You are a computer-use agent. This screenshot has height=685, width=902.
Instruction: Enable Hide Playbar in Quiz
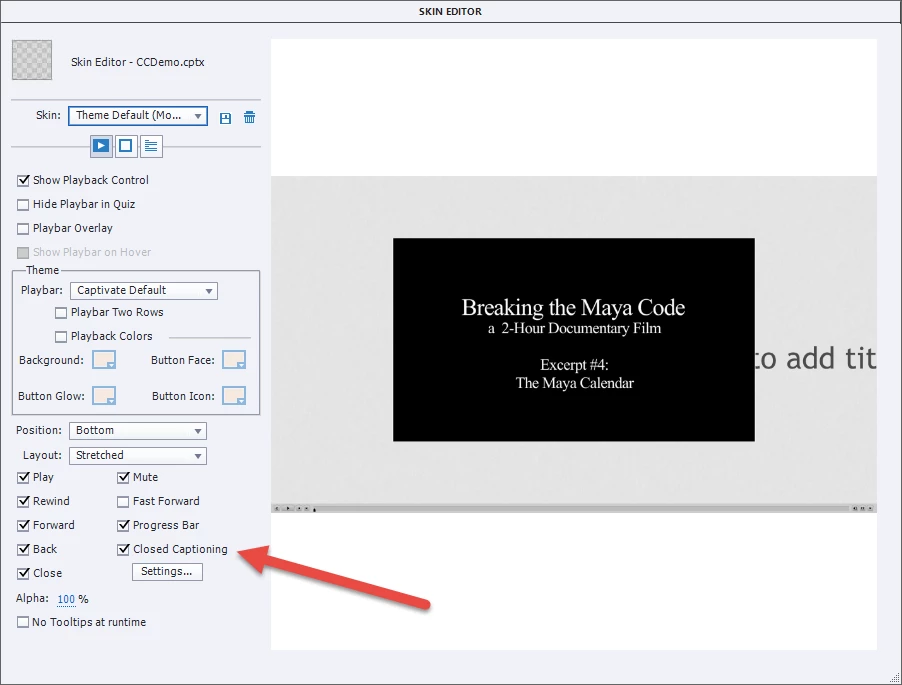pyautogui.click(x=23, y=205)
